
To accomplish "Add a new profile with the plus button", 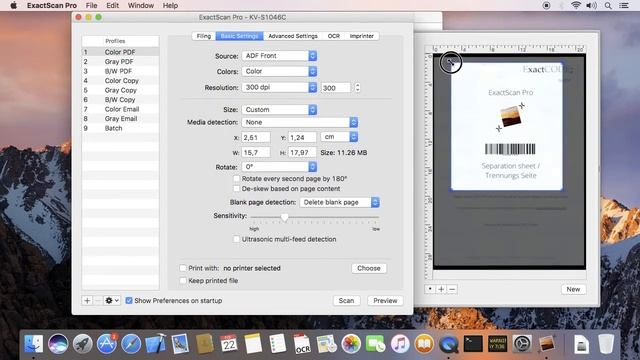I will coord(87,300).
